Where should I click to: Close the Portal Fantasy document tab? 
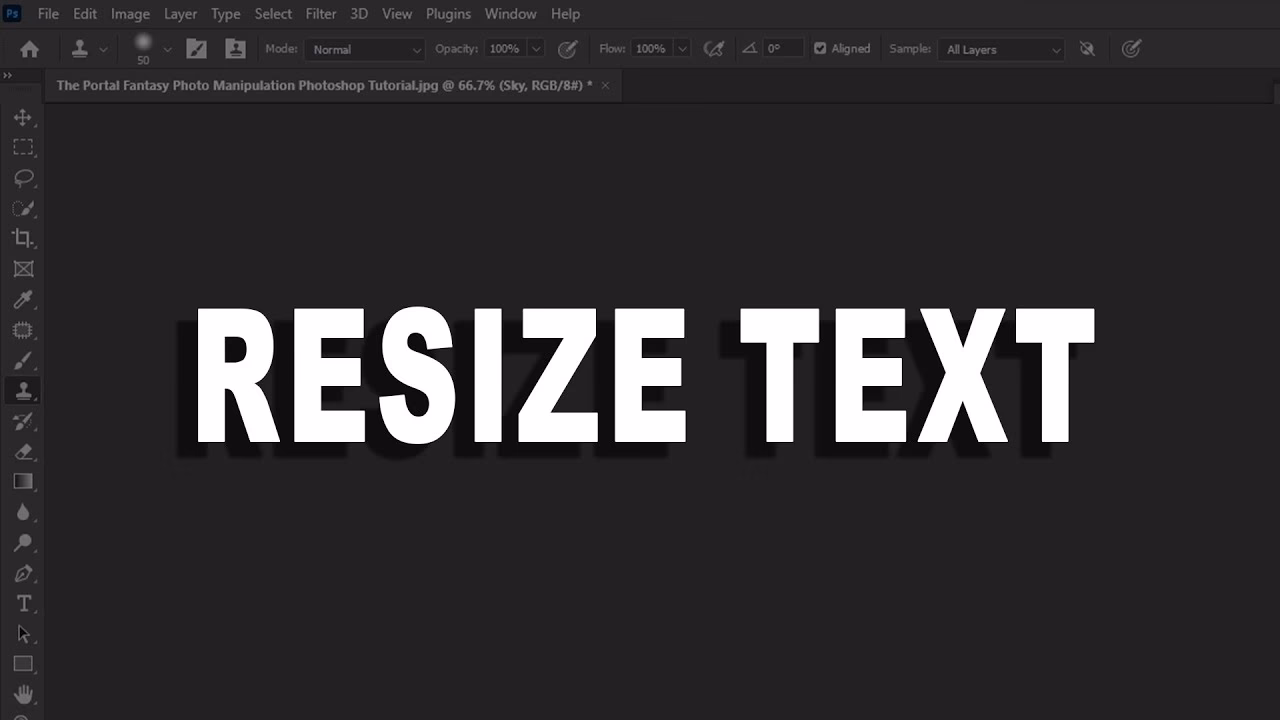point(605,86)
